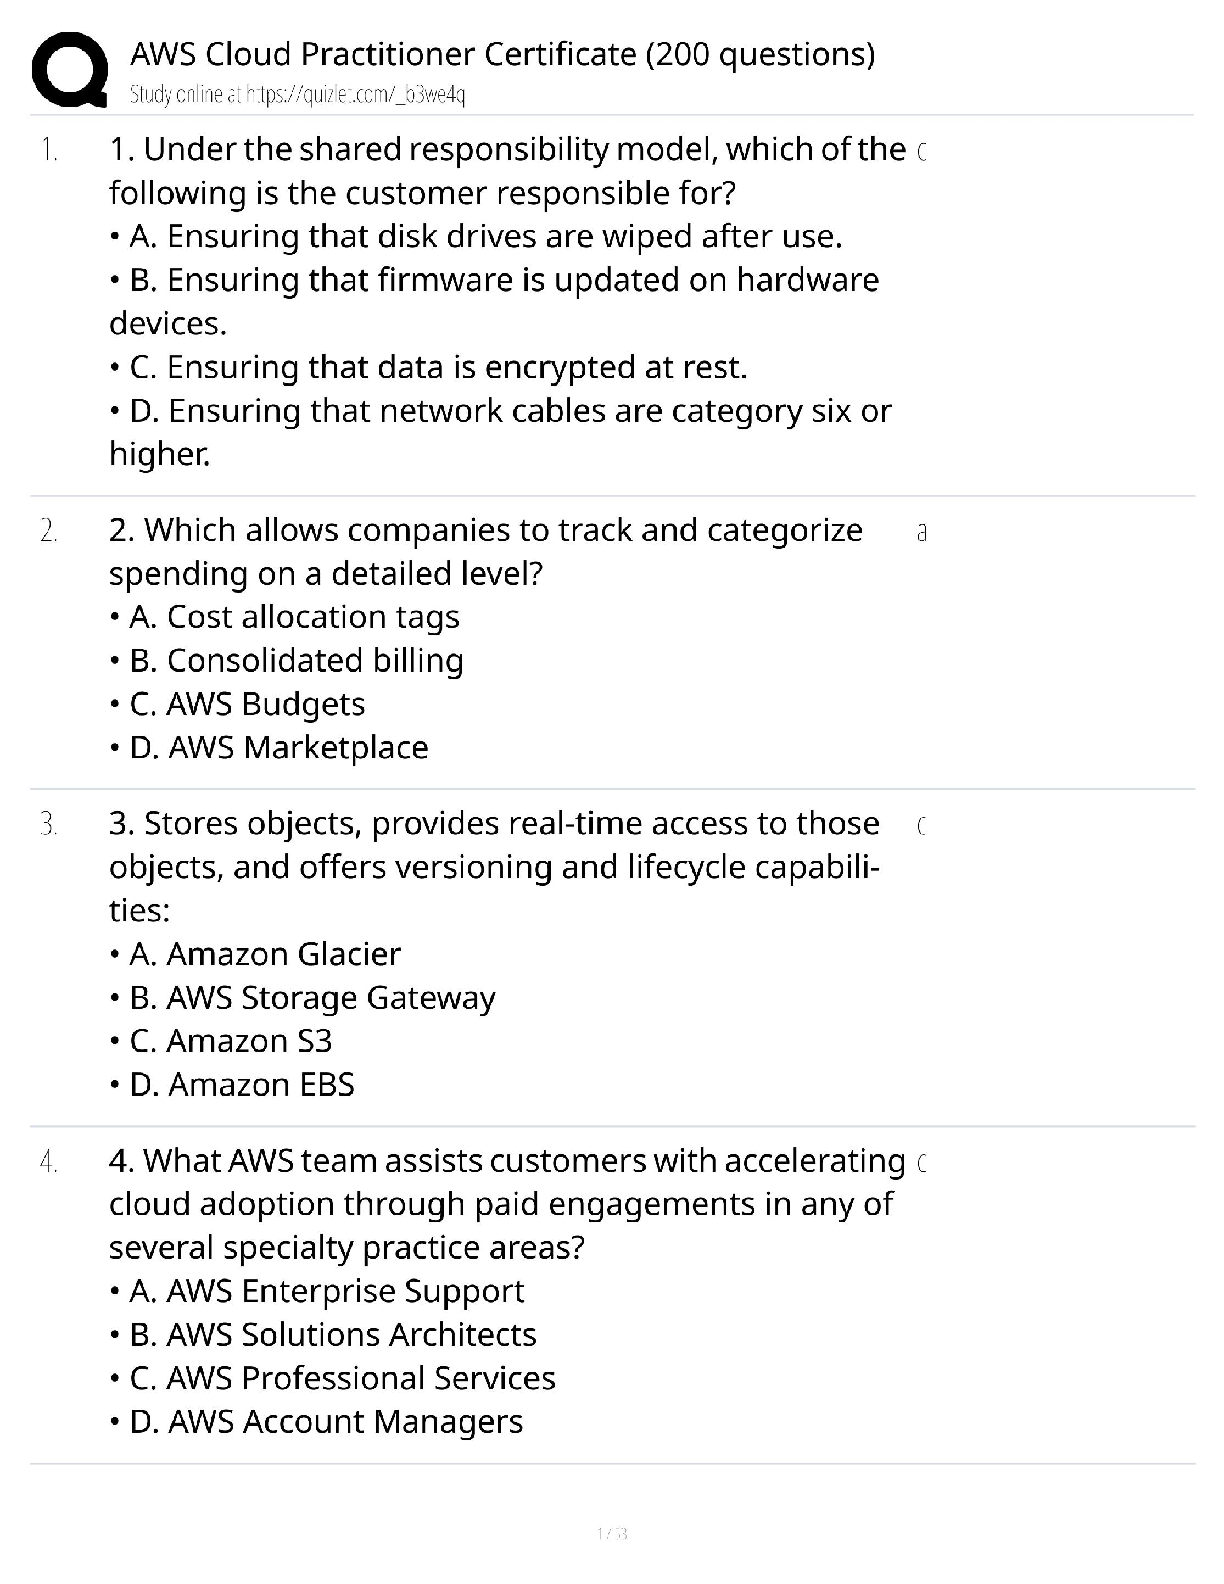
Task: Select 'AWS Marketplace' answer option
Action: point(279,747)
